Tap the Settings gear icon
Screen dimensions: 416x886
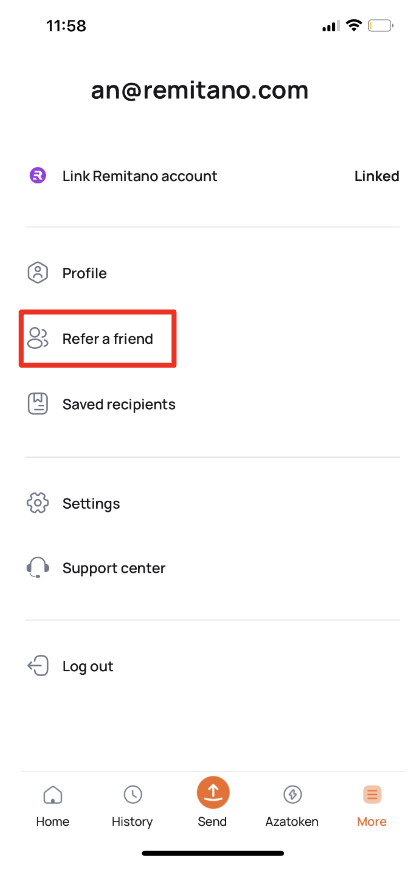click(x=38, y=503)
